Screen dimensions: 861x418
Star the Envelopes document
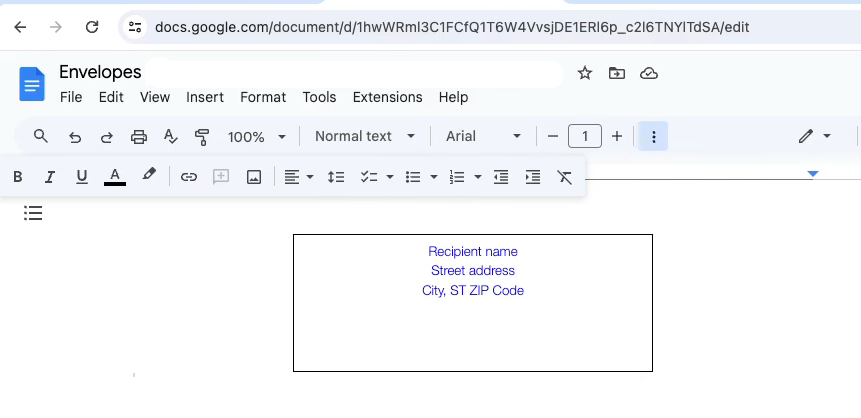click(585, 73)
